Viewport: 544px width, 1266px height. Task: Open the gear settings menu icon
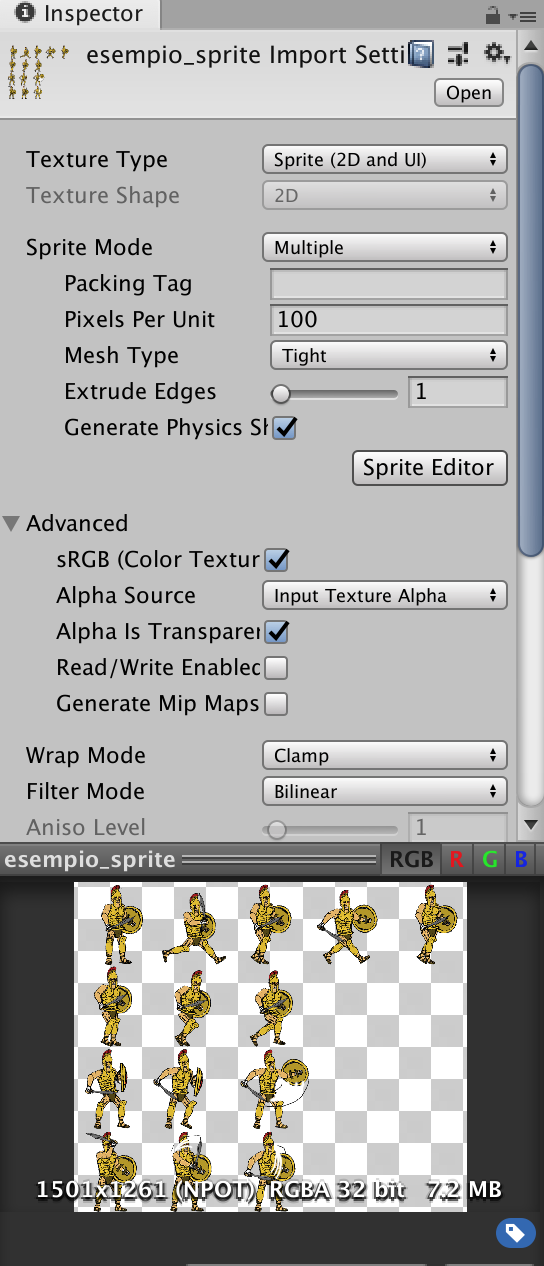(495, 53)
